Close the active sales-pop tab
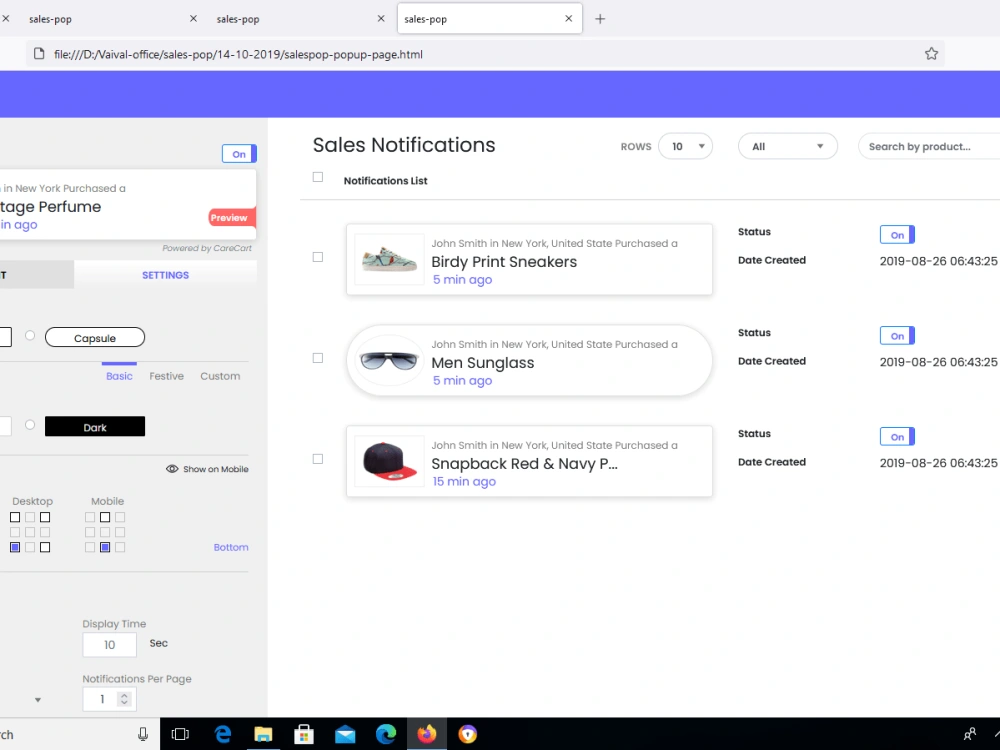 coord(568,18)
